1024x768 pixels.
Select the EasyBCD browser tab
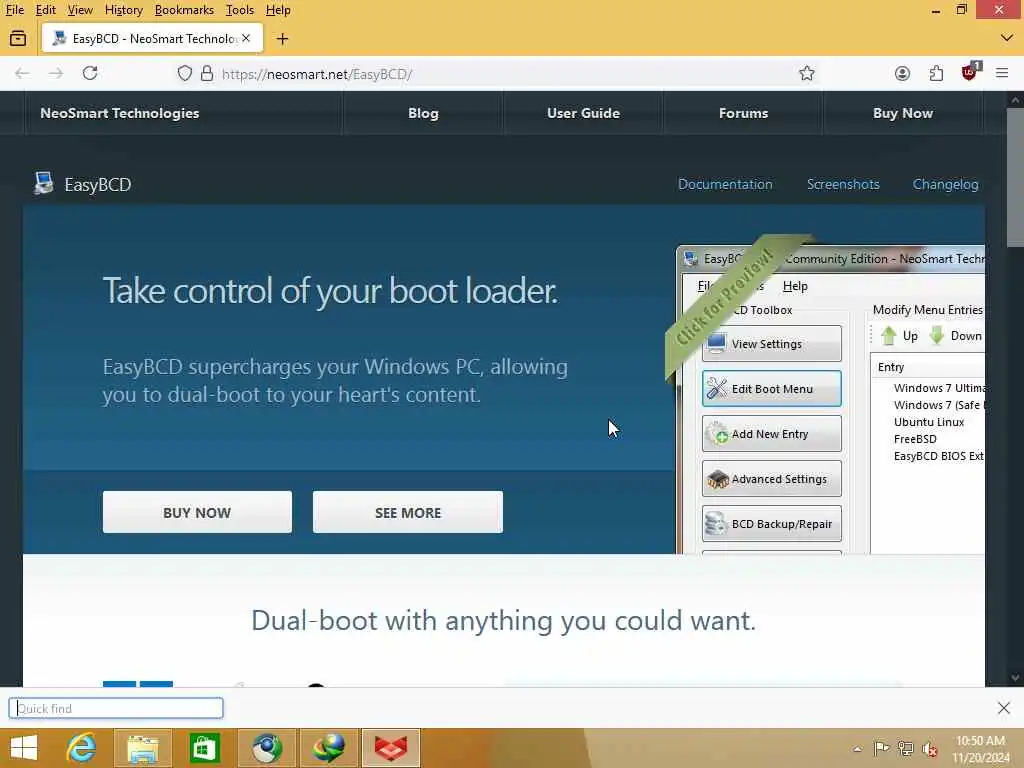click(152, 39)
